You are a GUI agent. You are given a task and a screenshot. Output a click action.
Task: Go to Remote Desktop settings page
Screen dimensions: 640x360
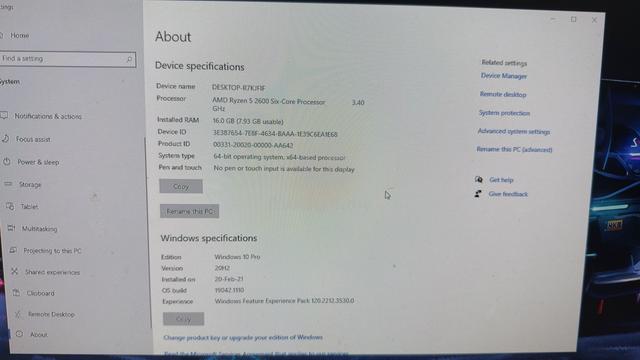51,314
